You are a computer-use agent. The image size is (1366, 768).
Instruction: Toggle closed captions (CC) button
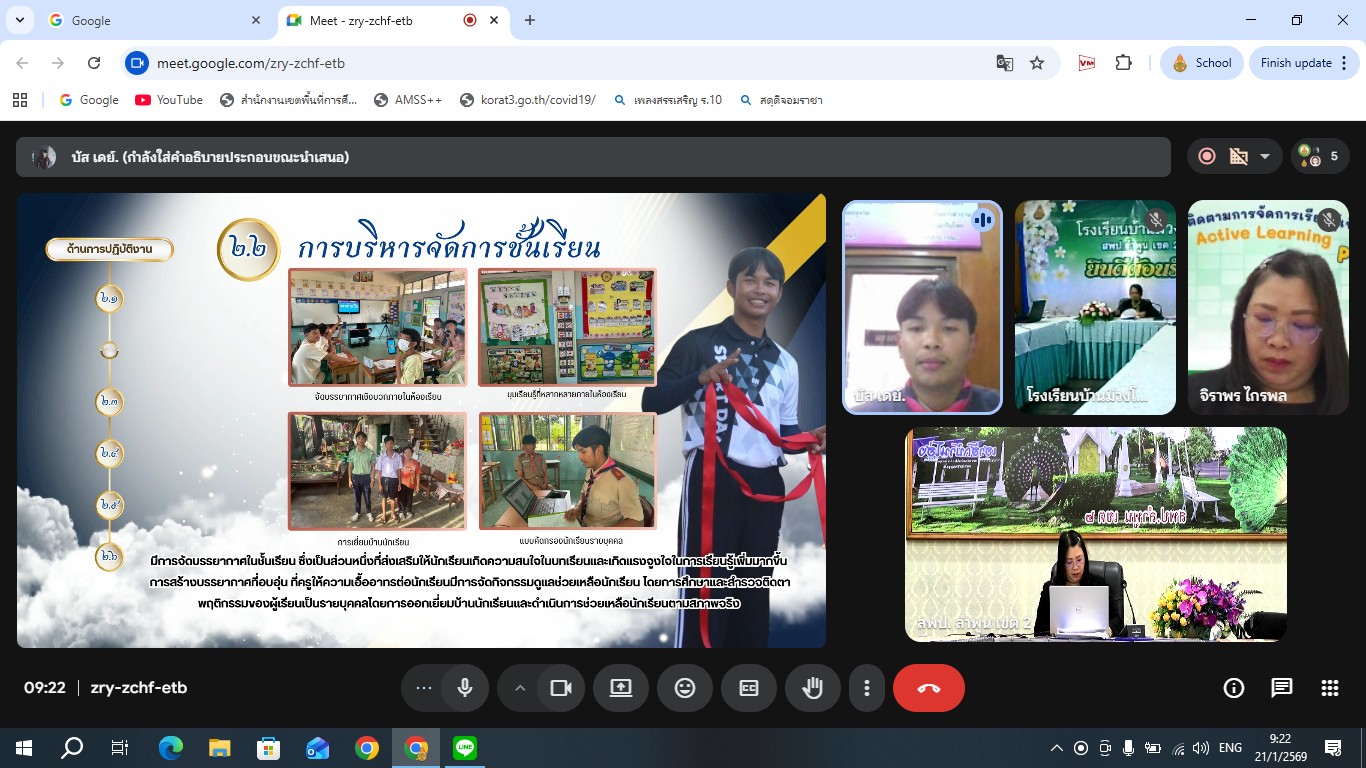coord(749,688)
